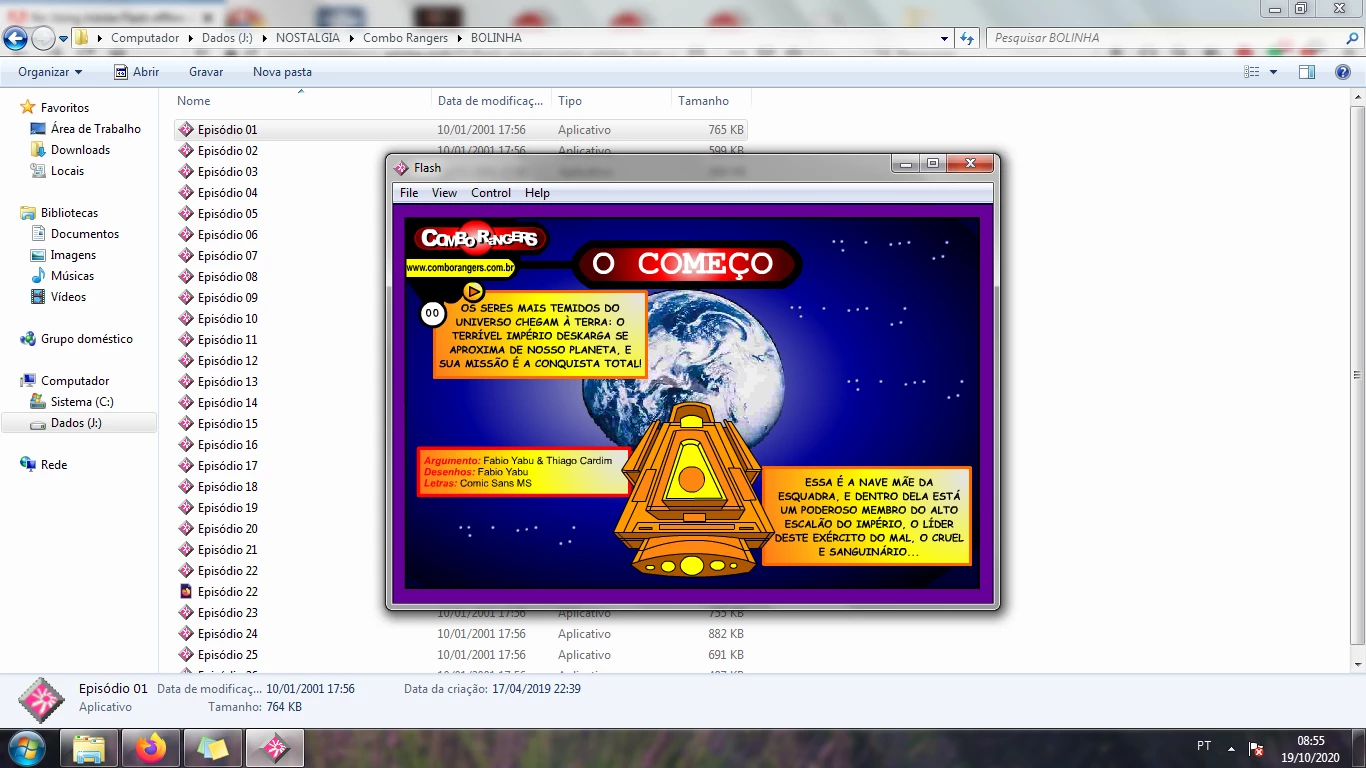Screen dimensions: 1366x768
Task: Open Windows Explorer from the taskbar
Action: coord(89,748)
